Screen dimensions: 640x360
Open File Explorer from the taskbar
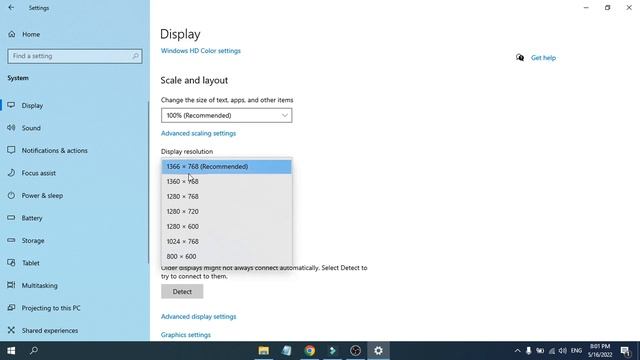click(x=264, y=351)
